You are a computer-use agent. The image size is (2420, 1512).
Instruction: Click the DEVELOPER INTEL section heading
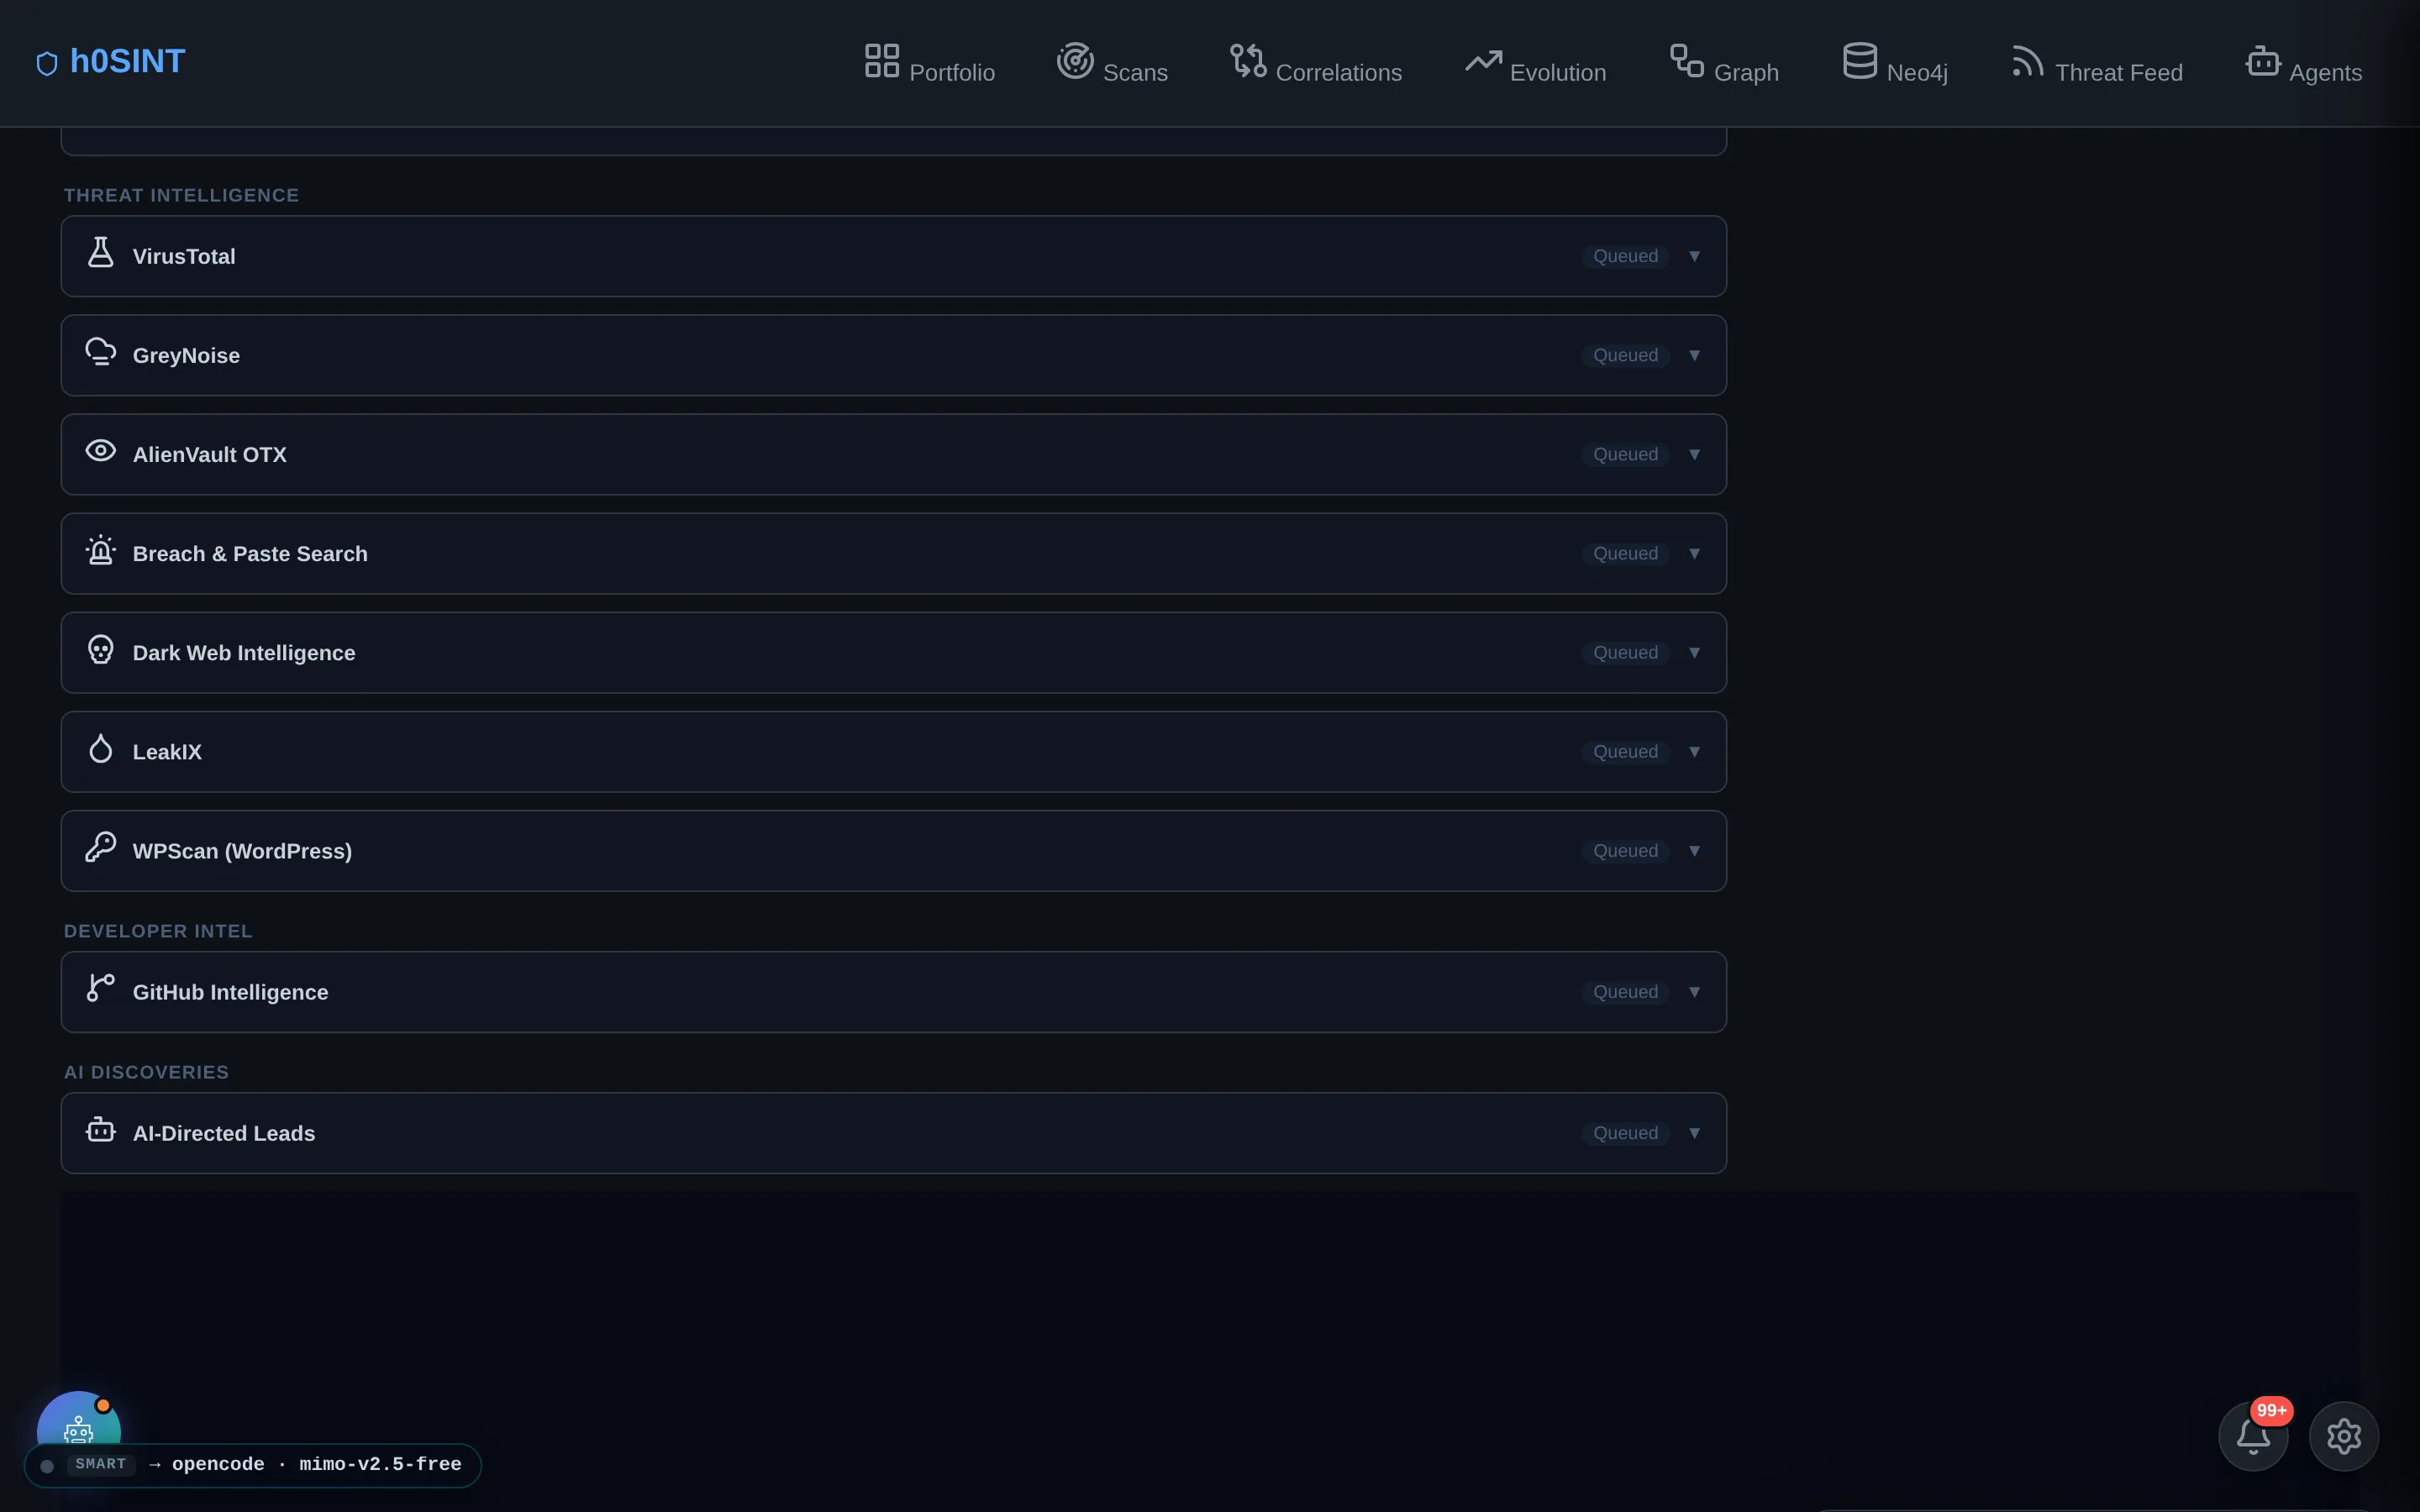158,931
